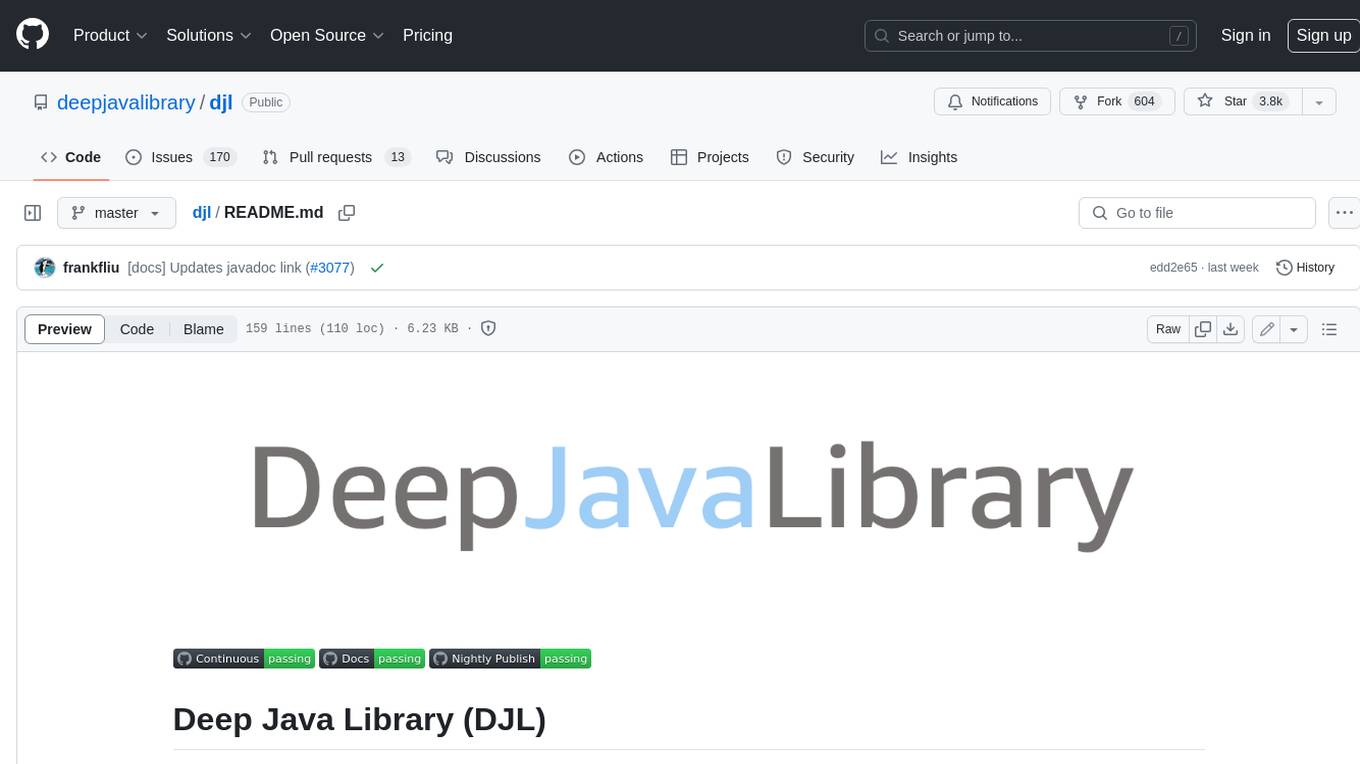Switch to the Code tab

point(70,157)
